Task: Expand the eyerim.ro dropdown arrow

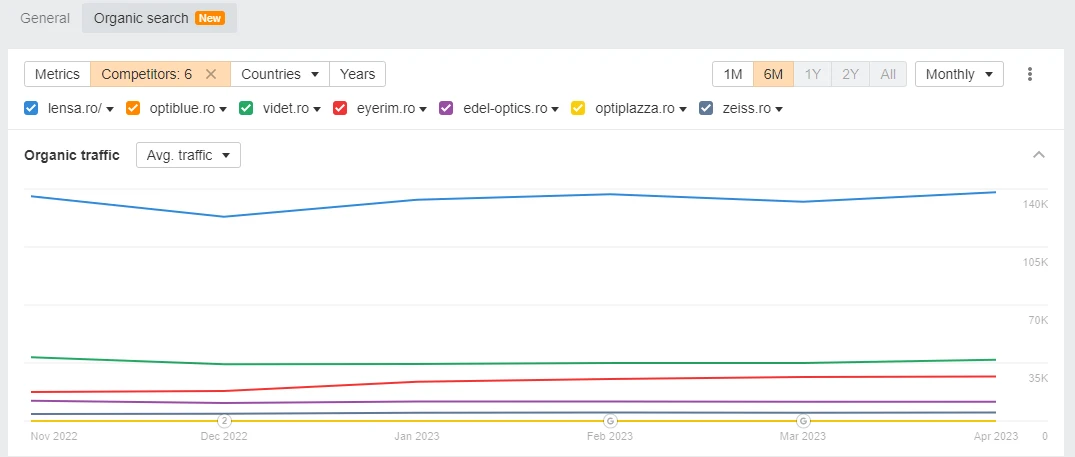Action: pyautogui.click(x=423, y=109)
